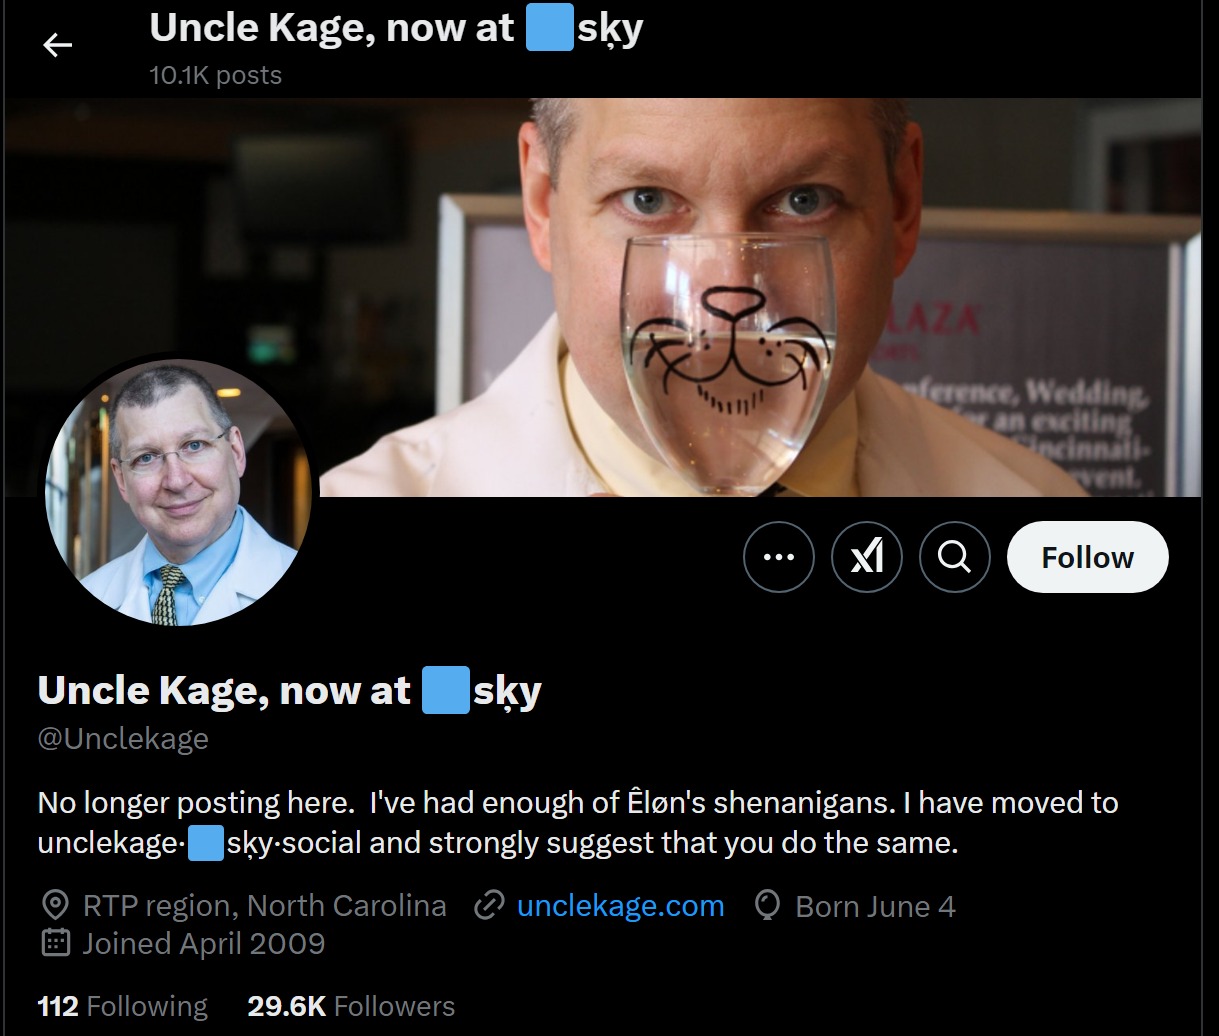This screenshot has height=1036, width=1219.
Task: Click the location pin icon
Action: [x=55, y=906]
